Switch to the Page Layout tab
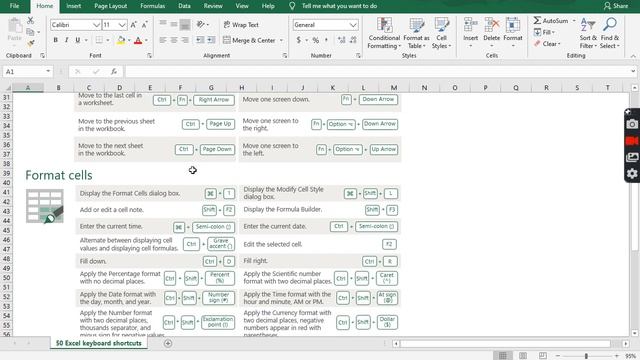Image resolution: width=640 pixels, height=360 pixels. click(x=111, y=6)
